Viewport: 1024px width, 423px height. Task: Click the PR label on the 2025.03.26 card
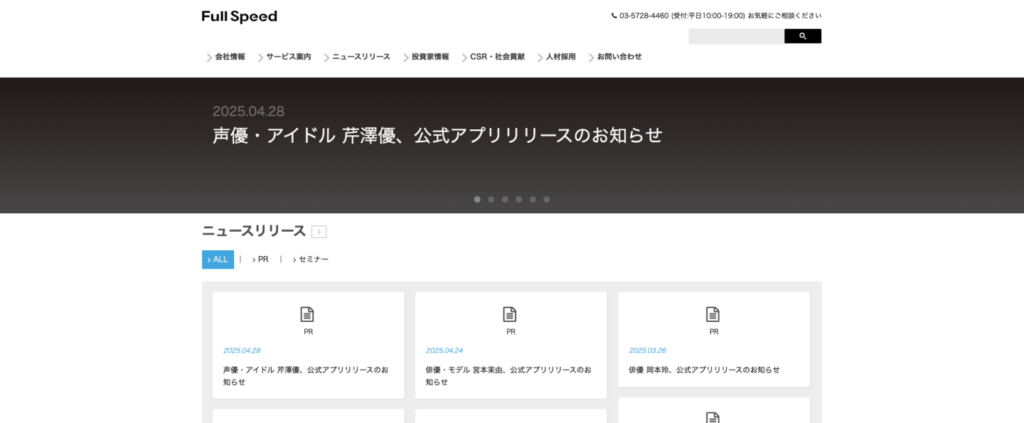(714, 332)
